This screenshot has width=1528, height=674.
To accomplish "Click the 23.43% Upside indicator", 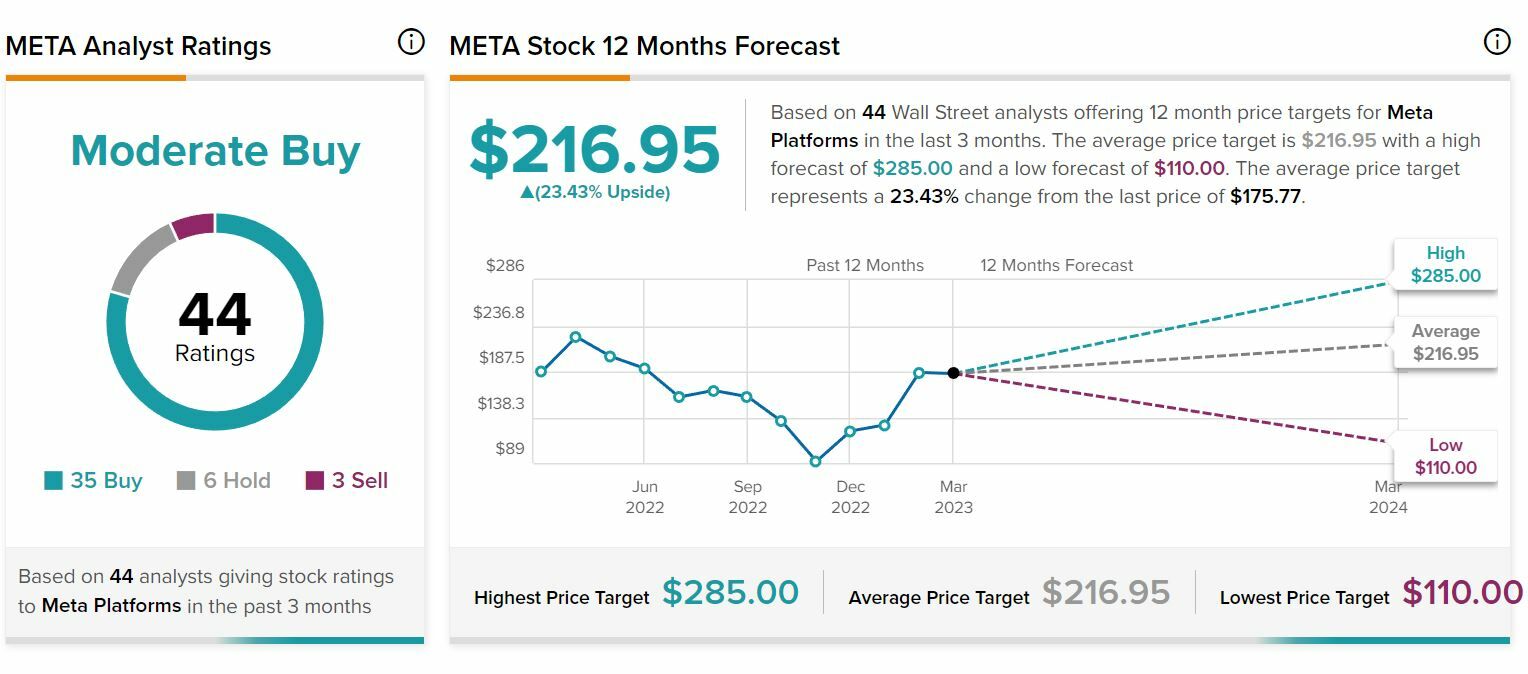I will (x=595, y=193).
